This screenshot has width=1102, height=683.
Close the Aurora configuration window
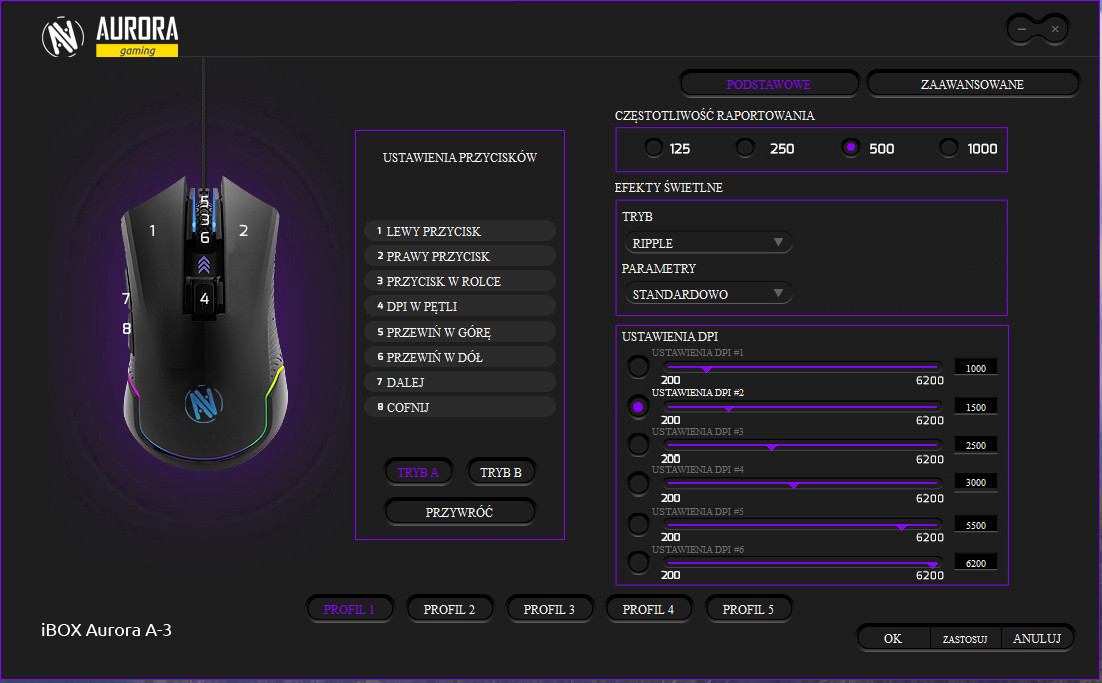tap(1054, 29)
